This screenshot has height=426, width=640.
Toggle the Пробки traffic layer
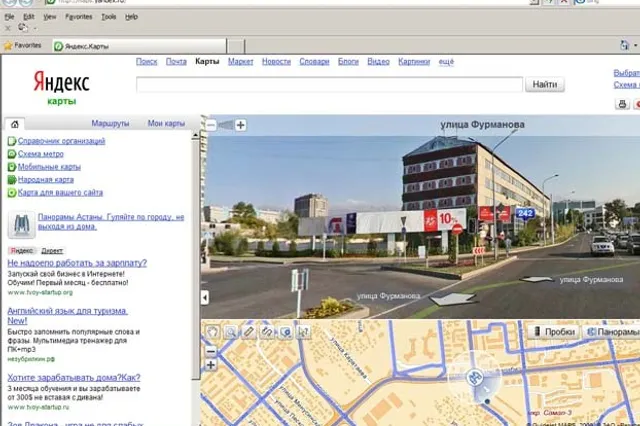(554, 332)
